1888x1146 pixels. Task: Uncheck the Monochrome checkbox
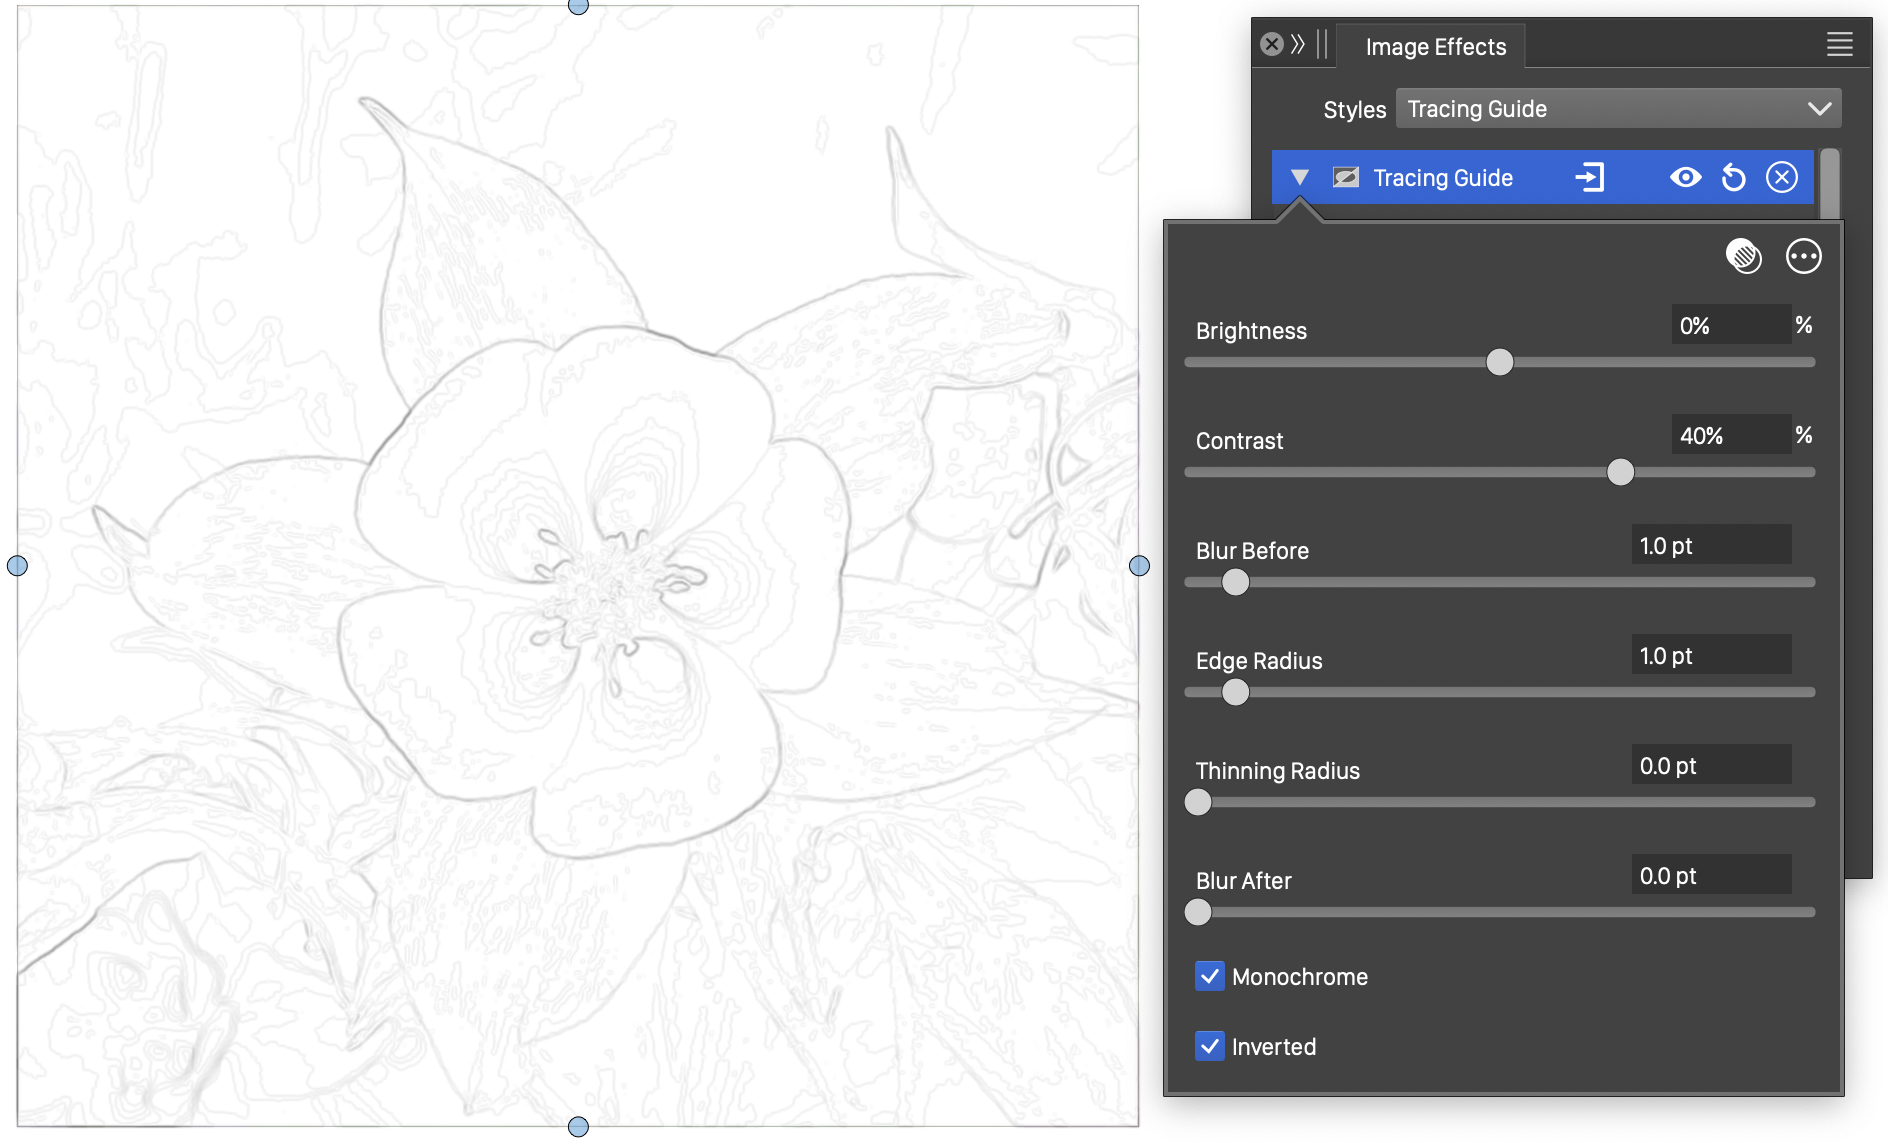[1210, 976]
